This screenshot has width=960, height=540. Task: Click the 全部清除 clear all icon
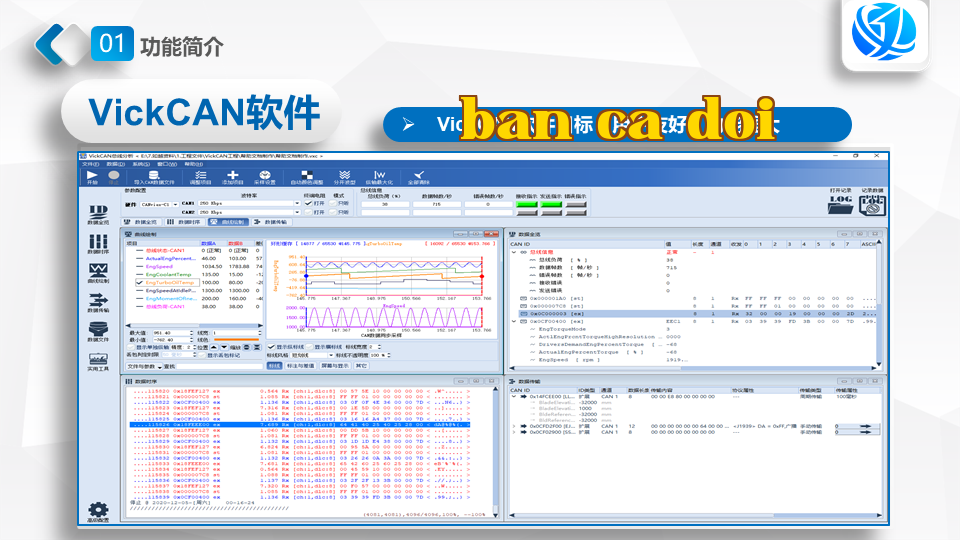click(419, 175)
